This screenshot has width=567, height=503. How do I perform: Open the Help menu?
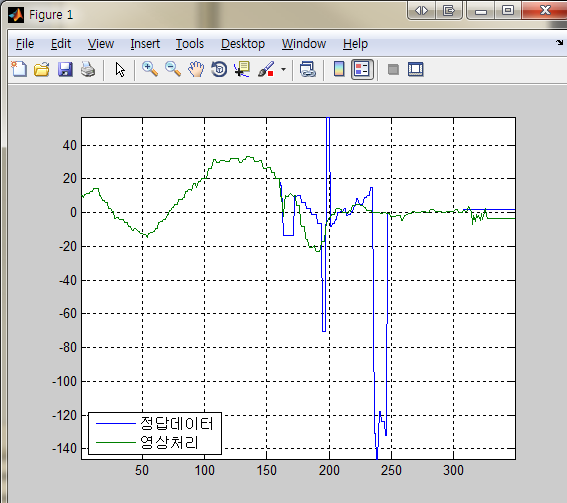tap(355, 44)
